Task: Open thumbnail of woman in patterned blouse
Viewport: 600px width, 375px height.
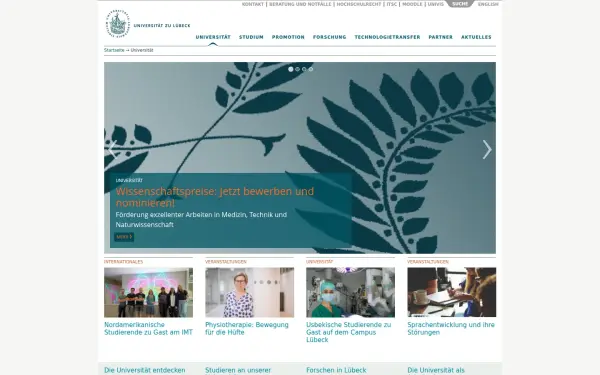Action: (x=249, y=292)
